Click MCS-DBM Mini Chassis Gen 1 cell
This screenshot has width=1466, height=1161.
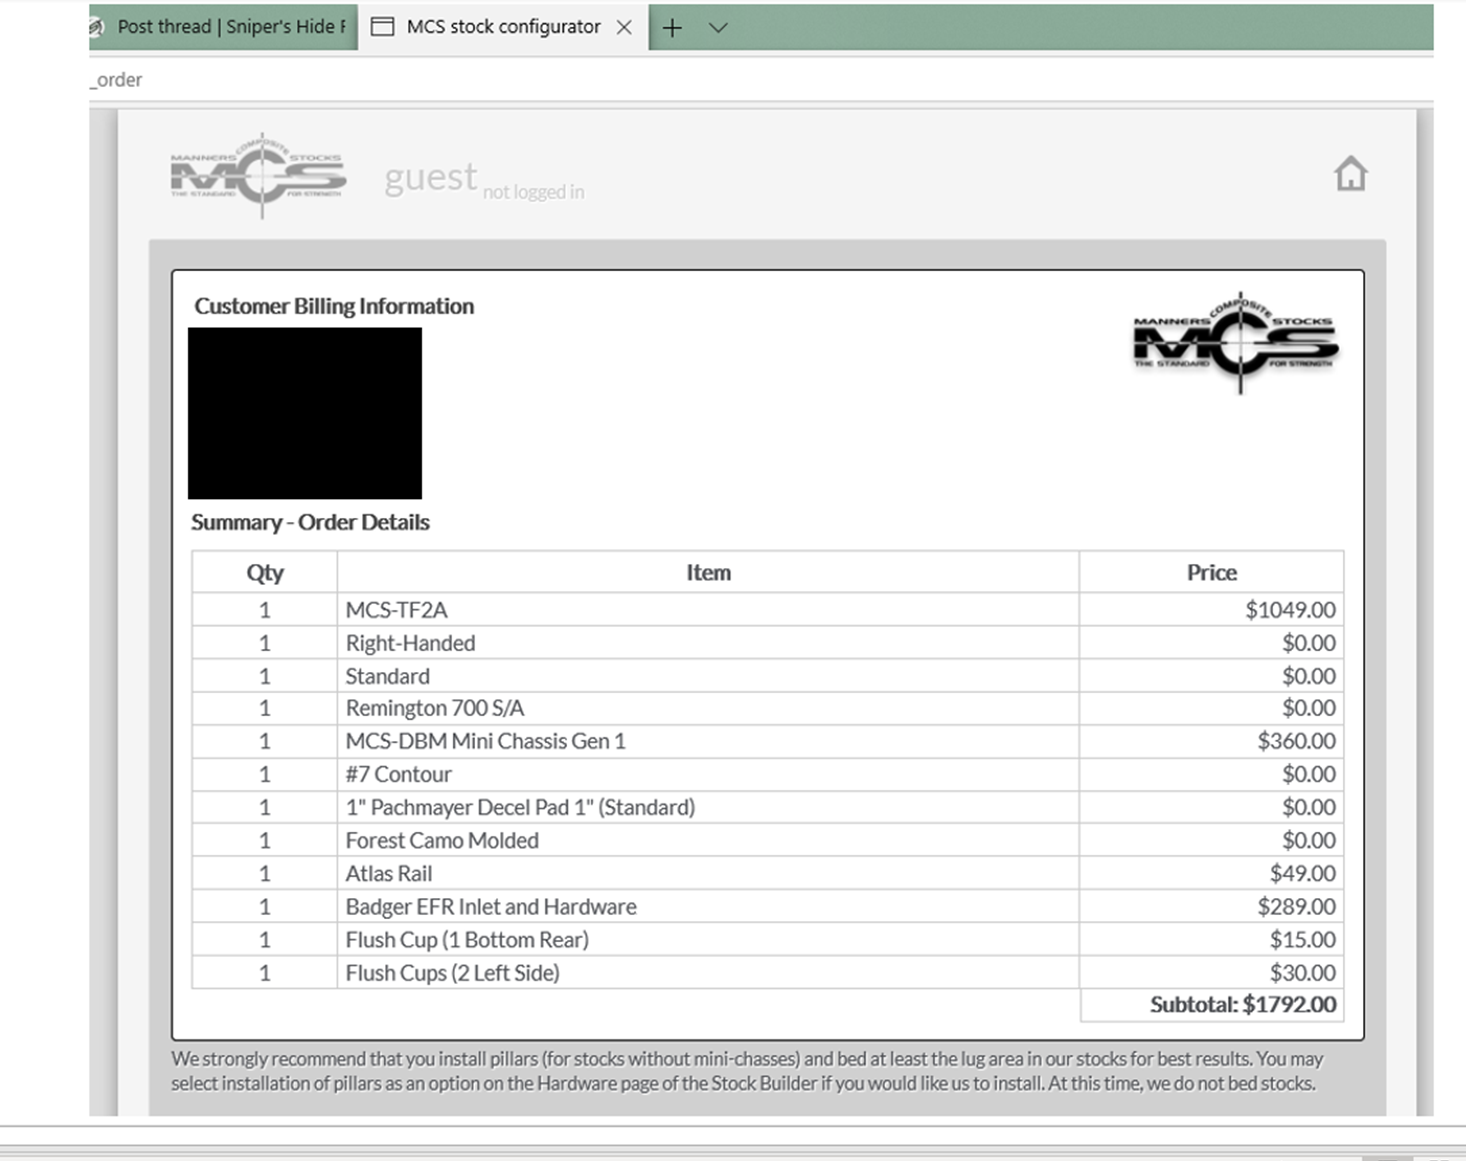tap(708, 741)
